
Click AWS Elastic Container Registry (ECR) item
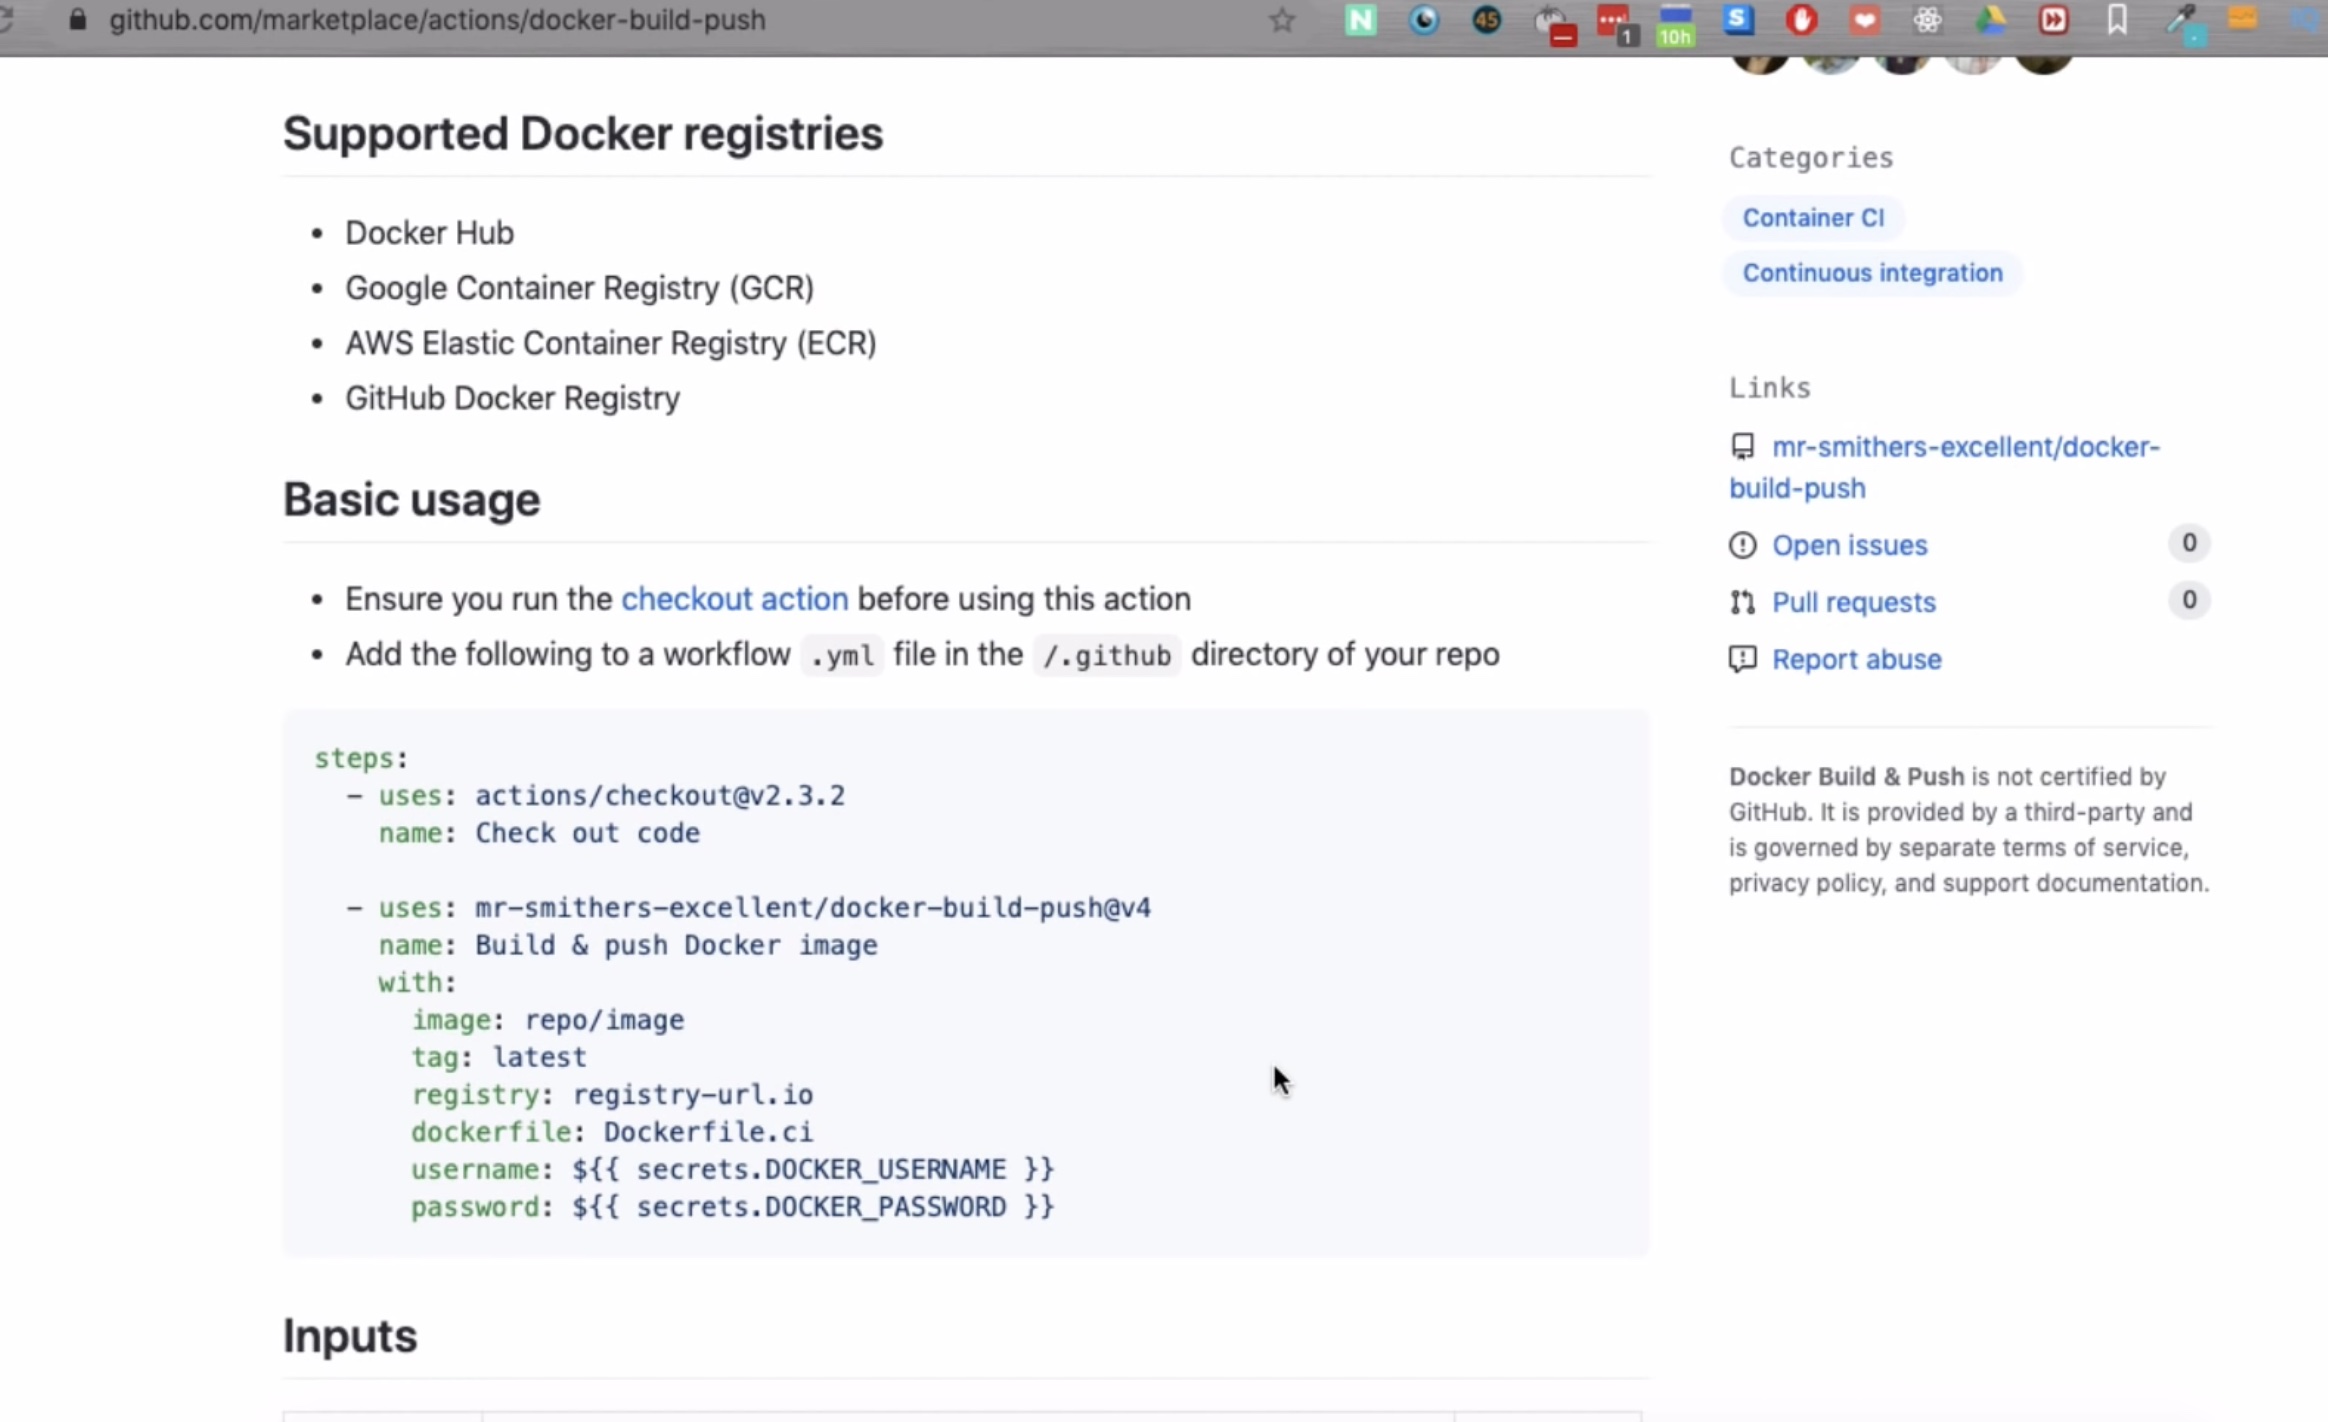tap(610, 343)
